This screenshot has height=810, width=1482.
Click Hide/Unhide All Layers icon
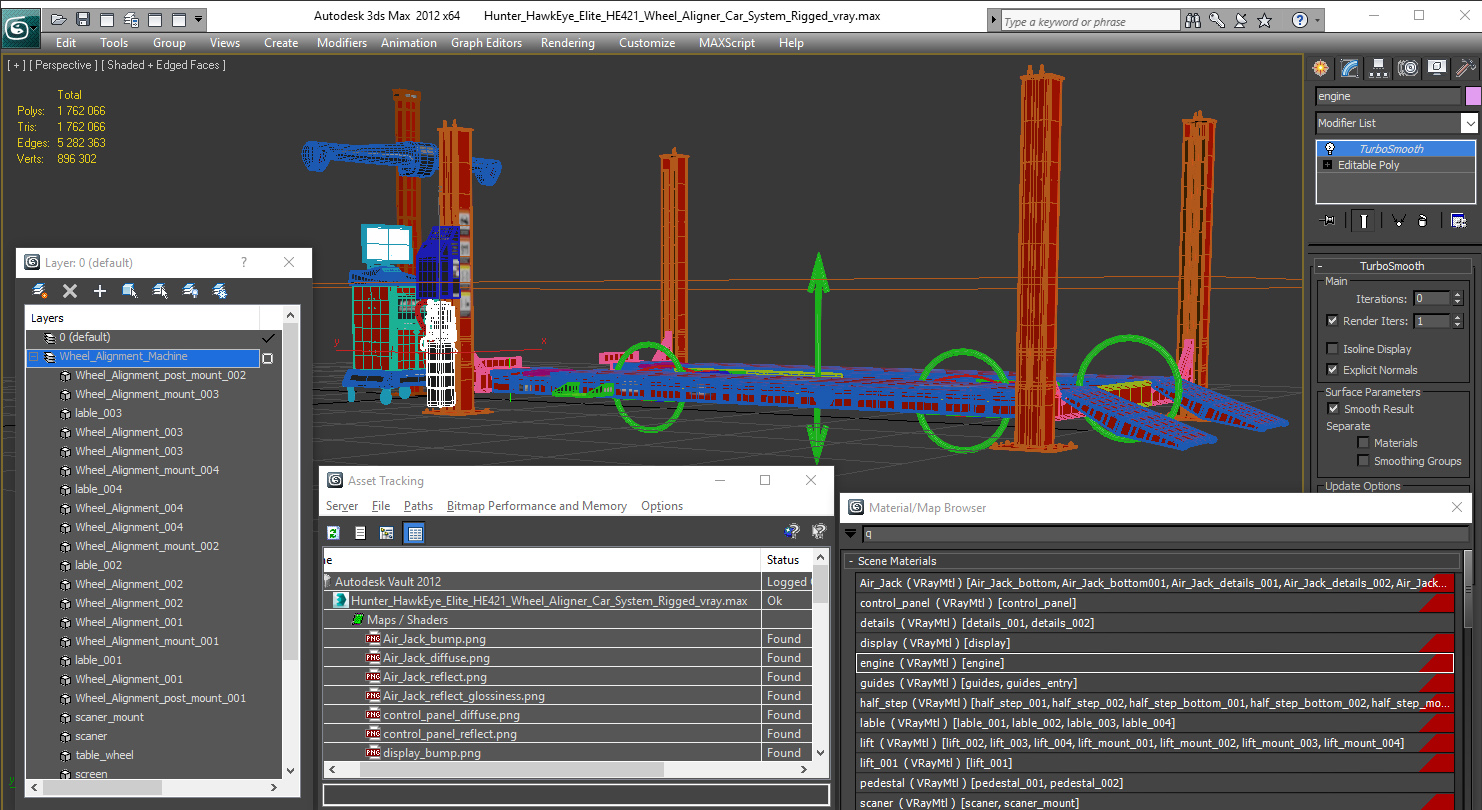[190, 291]
